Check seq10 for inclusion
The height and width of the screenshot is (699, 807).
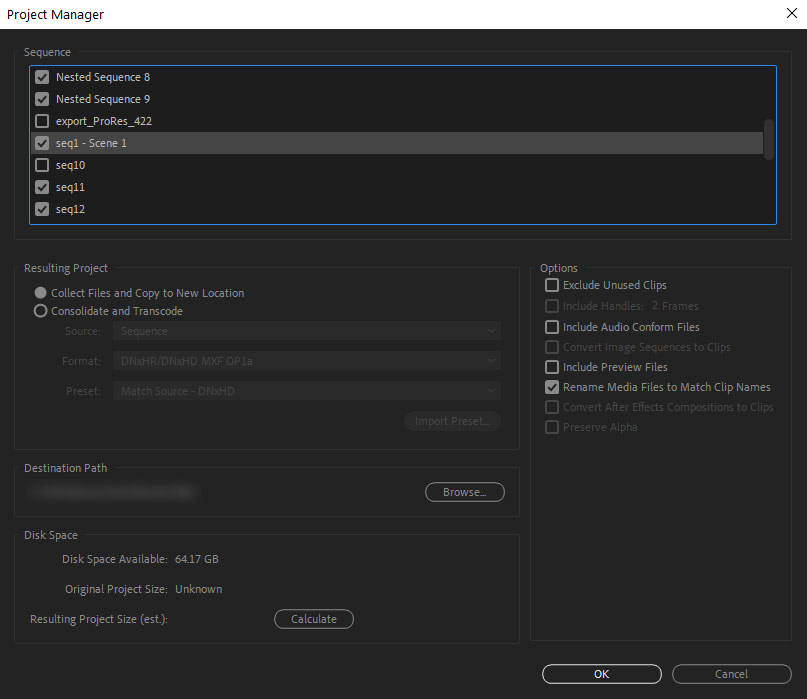coord(42,165)
